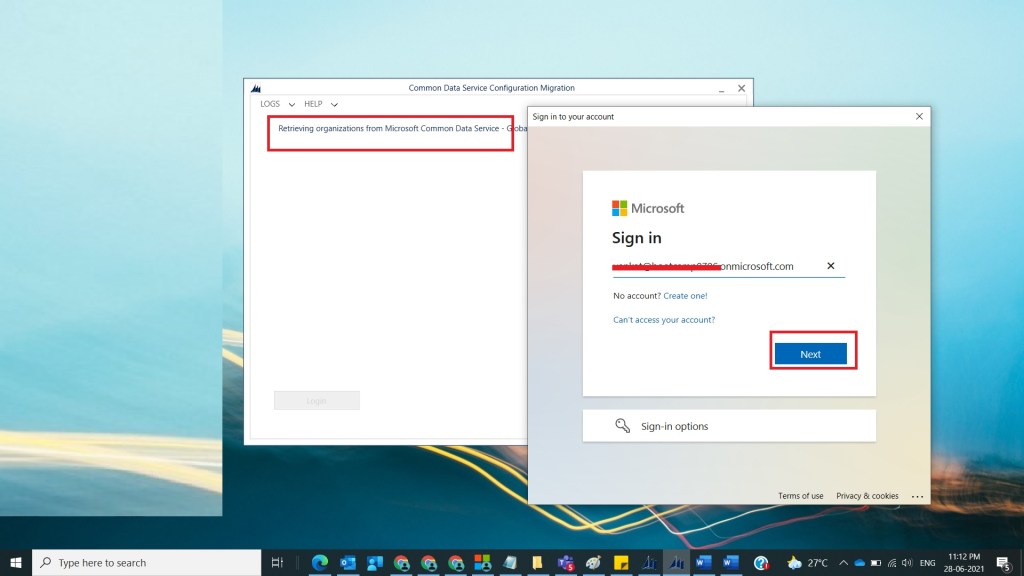Click the sign-in email address input field
Viewport: 1024px width, 576px height.
tap(715, 267)
